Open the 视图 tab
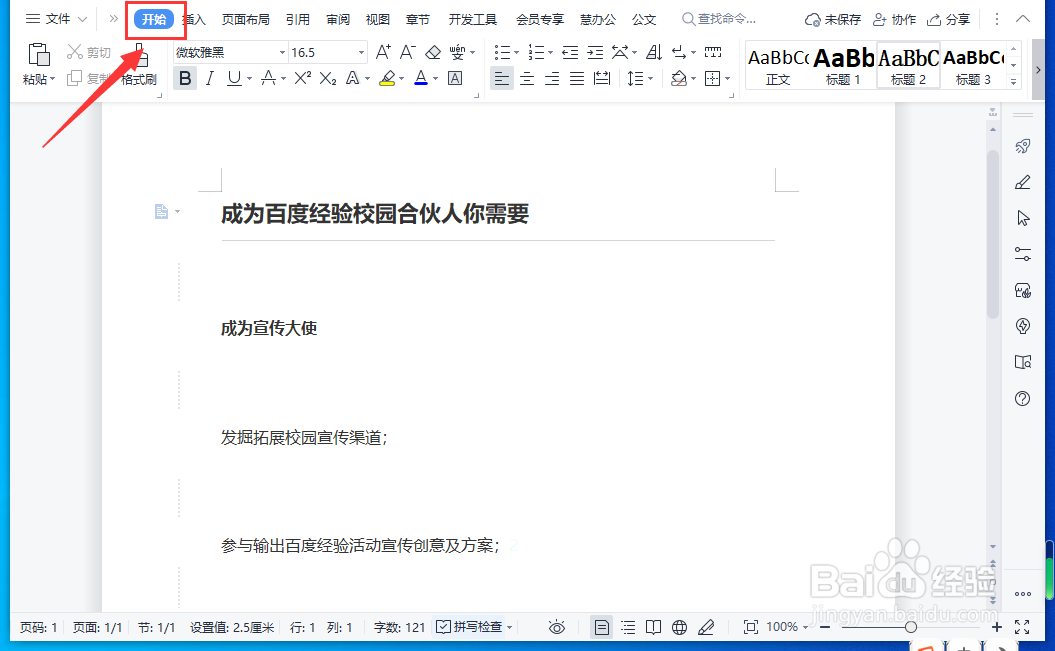The height and width of the screenshot is (651, 1055). point(377,20)
